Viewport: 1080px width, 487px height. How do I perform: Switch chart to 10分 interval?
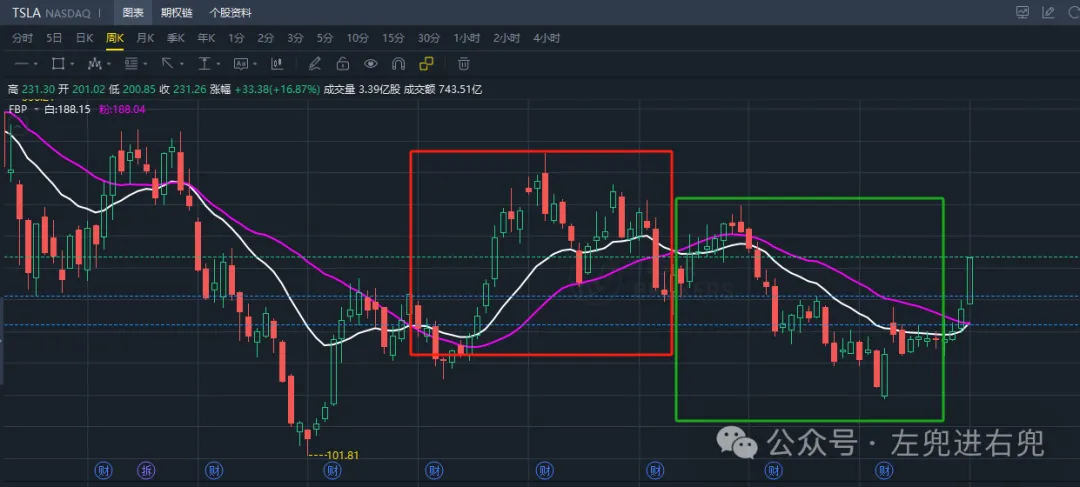[x=357, y=38]
